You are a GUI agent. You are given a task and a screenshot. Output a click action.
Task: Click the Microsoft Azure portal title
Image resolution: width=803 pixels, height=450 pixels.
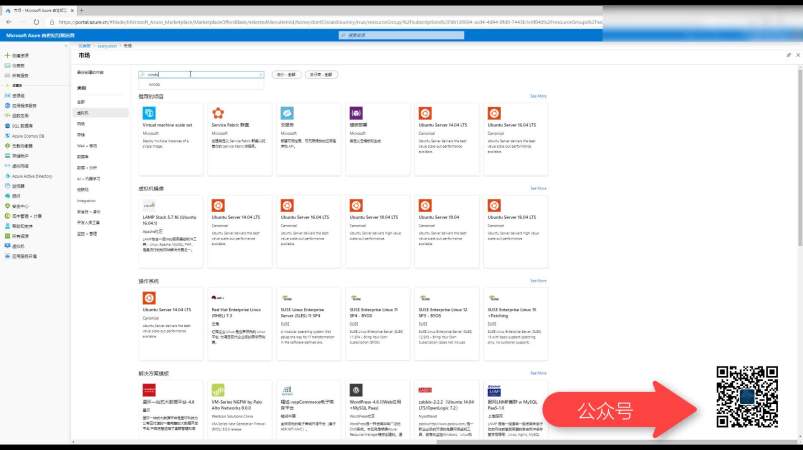tap(40, 35)
